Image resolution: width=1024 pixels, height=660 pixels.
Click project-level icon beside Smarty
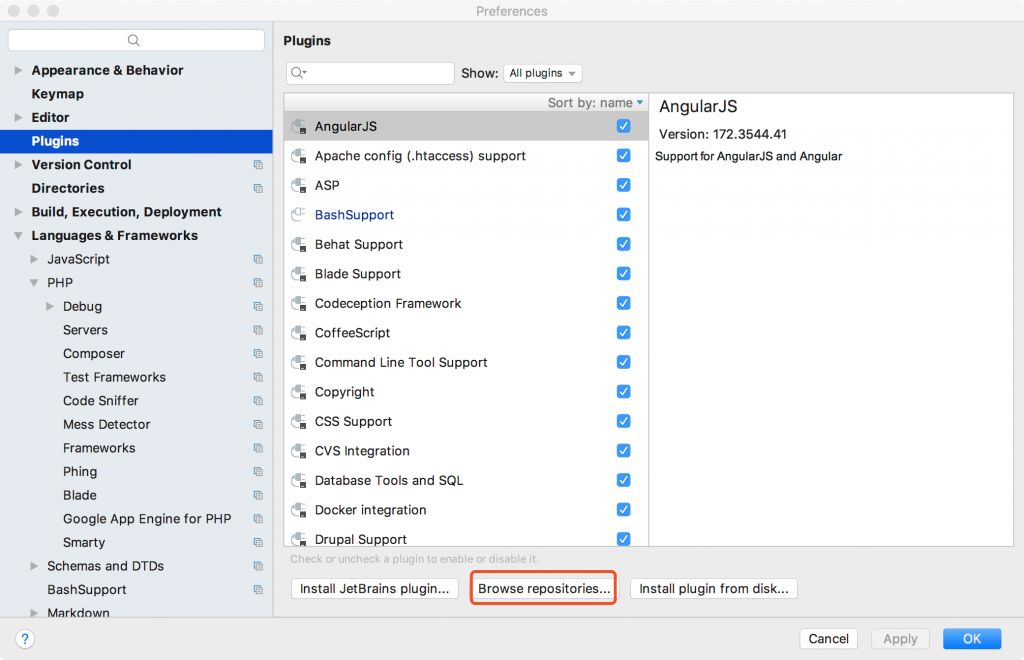(258, 542)
